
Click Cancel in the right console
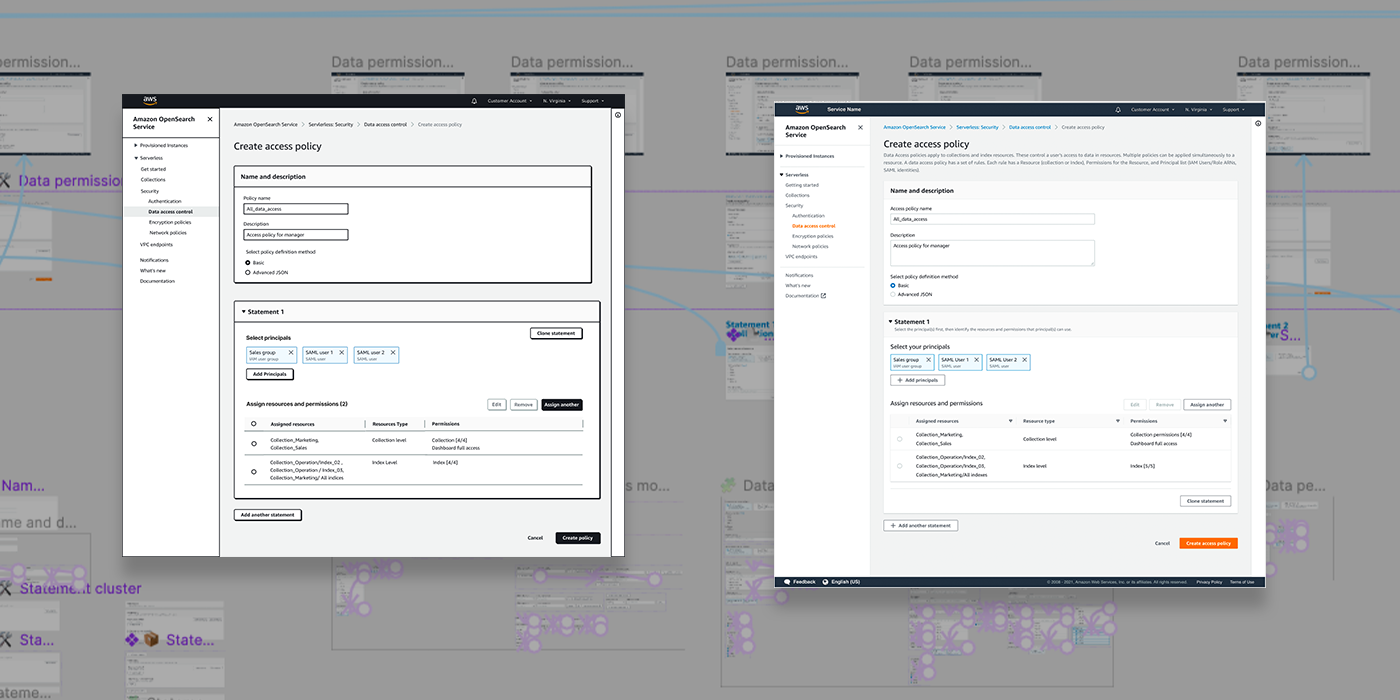(1162, 543)
